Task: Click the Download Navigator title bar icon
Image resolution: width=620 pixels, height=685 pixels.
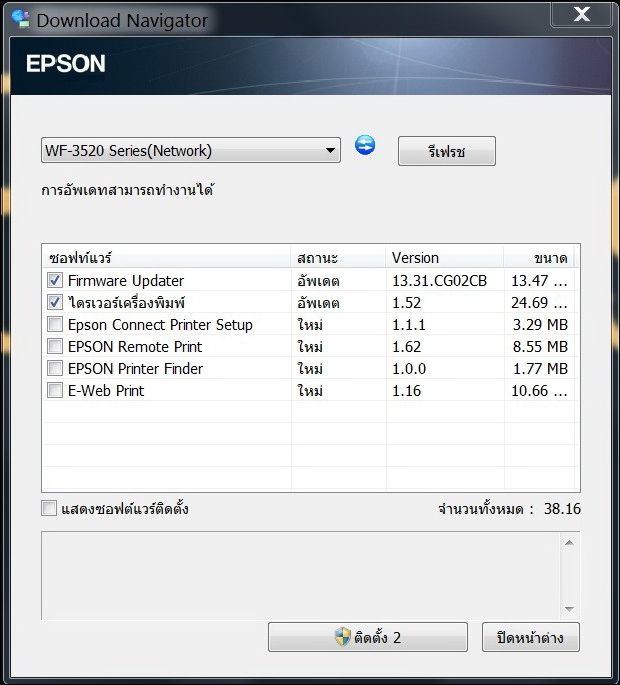Action: point(21,19)
